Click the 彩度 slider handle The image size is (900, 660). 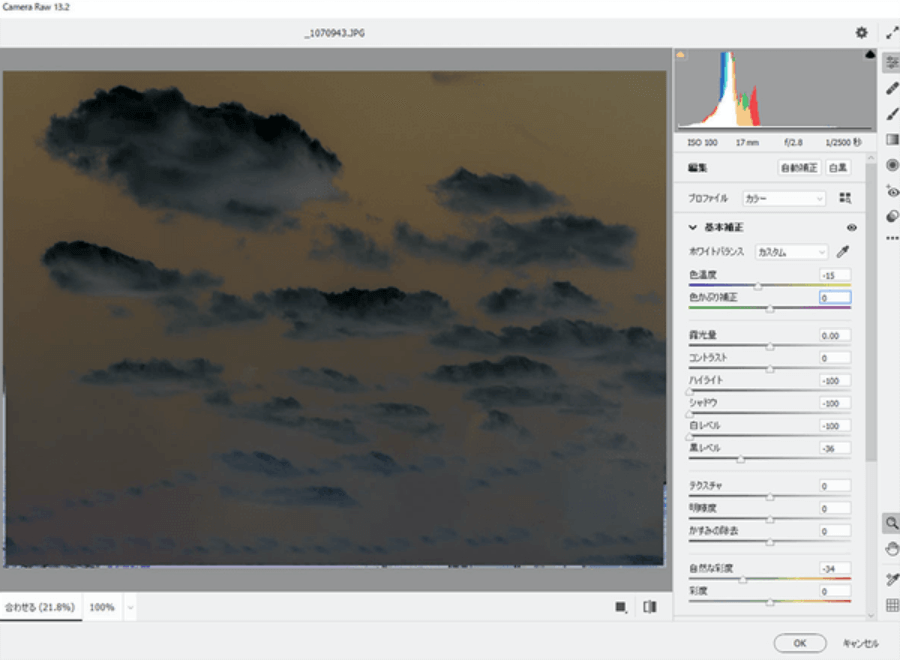click(x=770, y=602)
